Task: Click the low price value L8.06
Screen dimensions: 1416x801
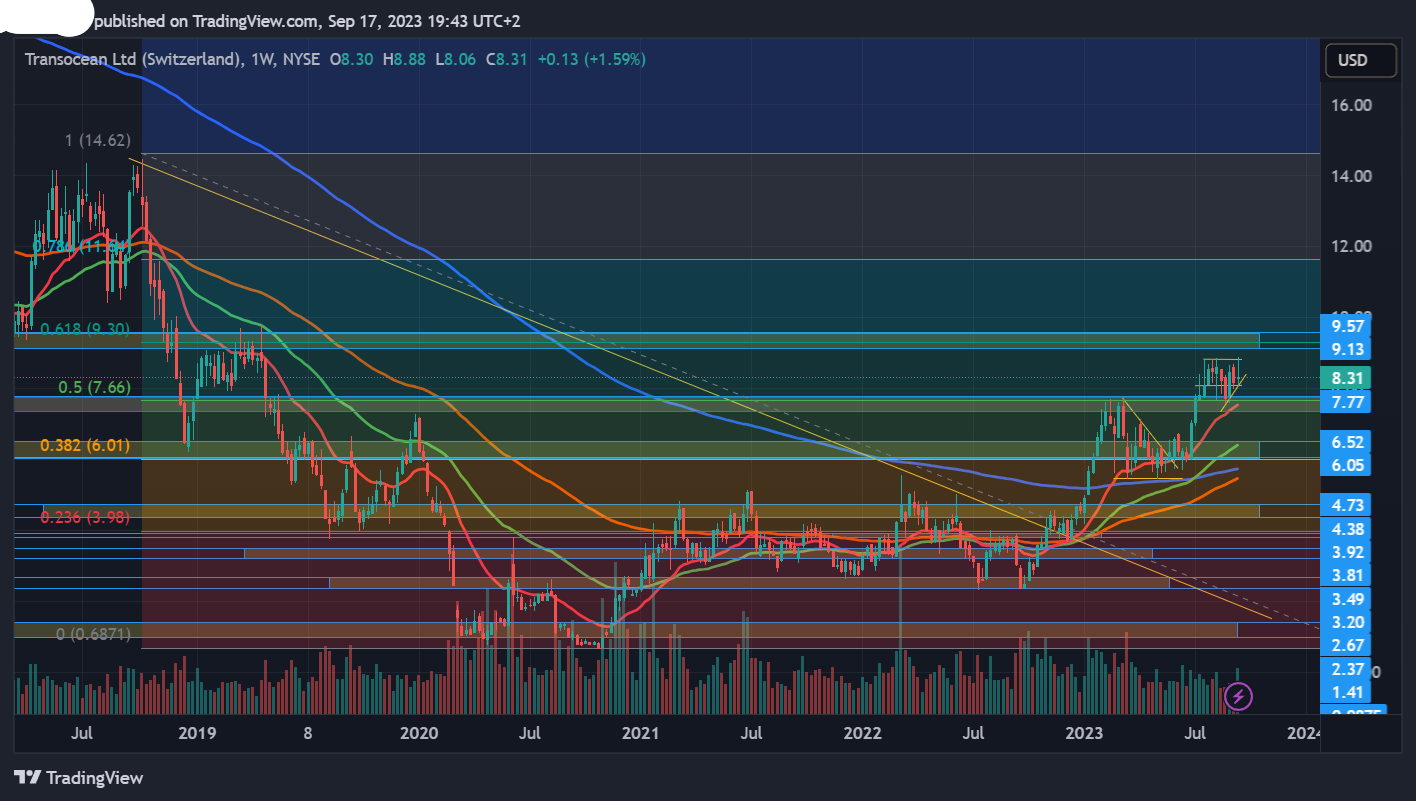Action: 455,59
